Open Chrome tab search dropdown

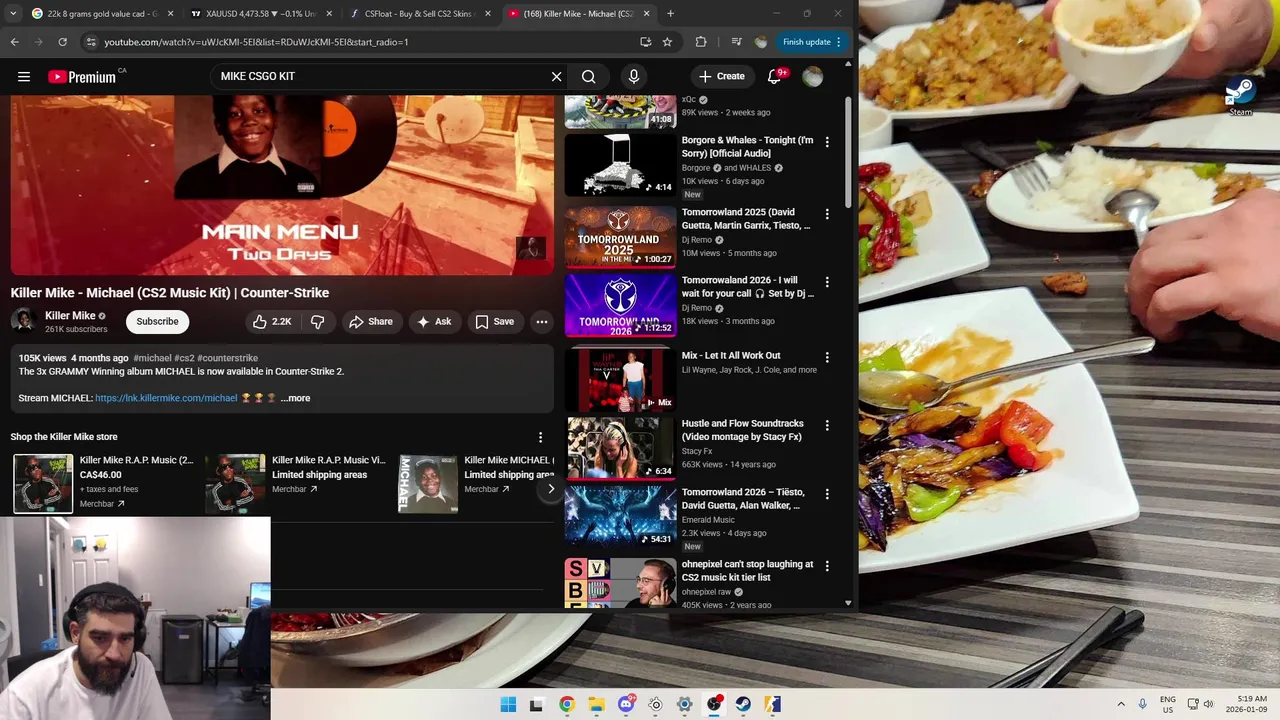[12, 14]
